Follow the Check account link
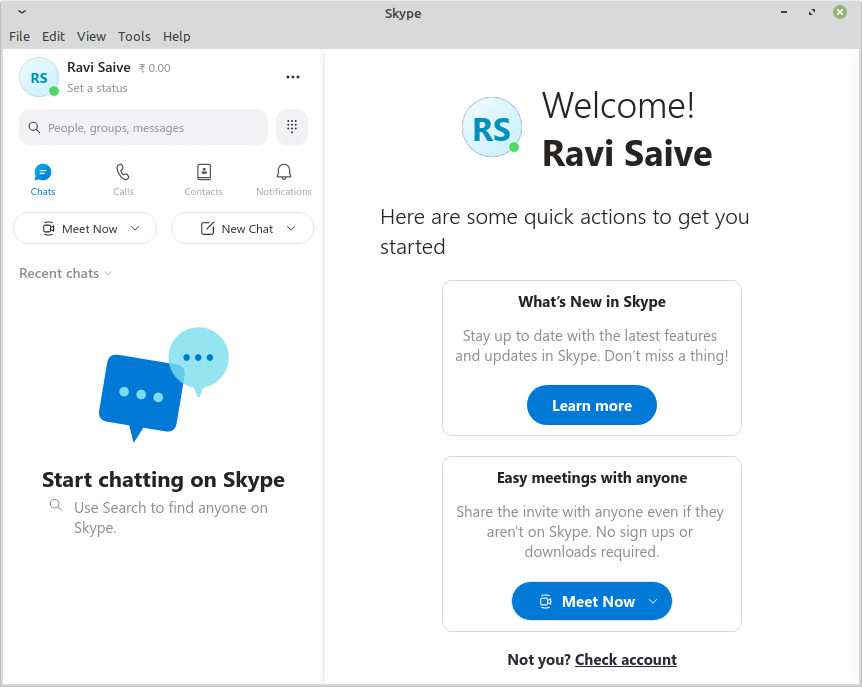 click(626, 659)
